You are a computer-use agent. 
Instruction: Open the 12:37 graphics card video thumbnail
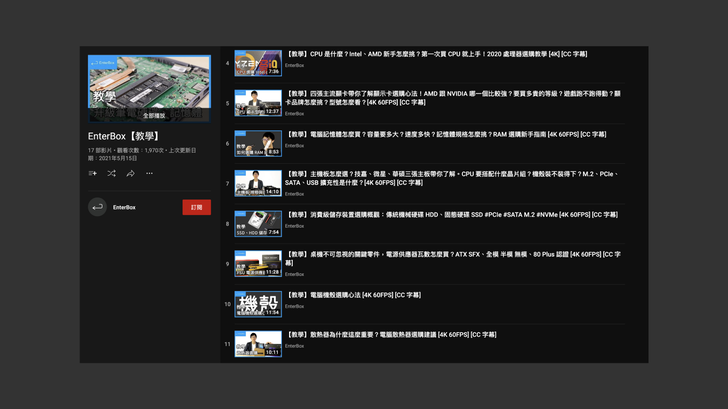click(258, 103)
